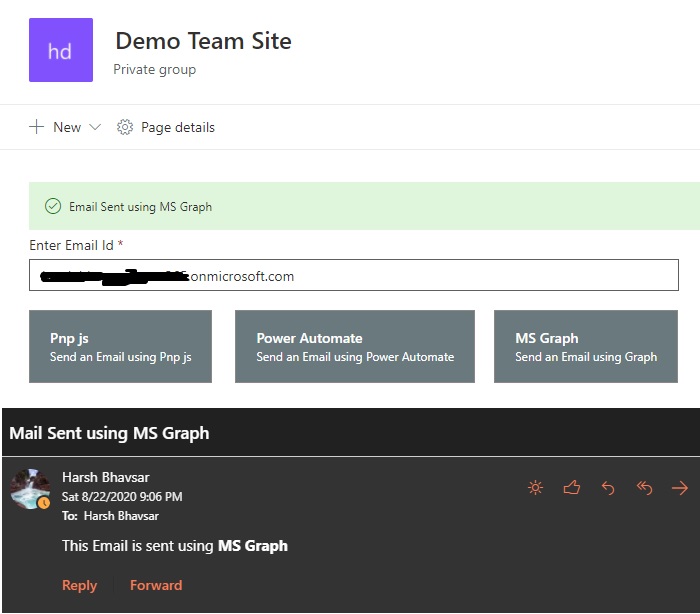This screenshot has height=614, width=700.
Task: Like the email with thumbs-up icon
Action: [x=571, y=488]
